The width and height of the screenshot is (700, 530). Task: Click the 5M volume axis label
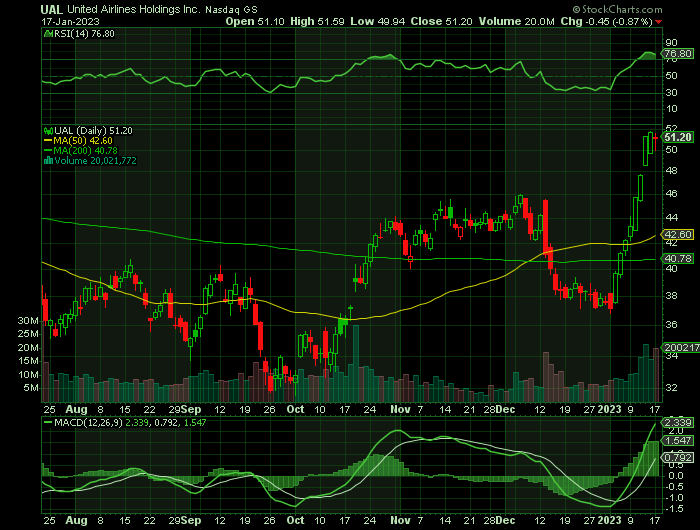[31, 388]
